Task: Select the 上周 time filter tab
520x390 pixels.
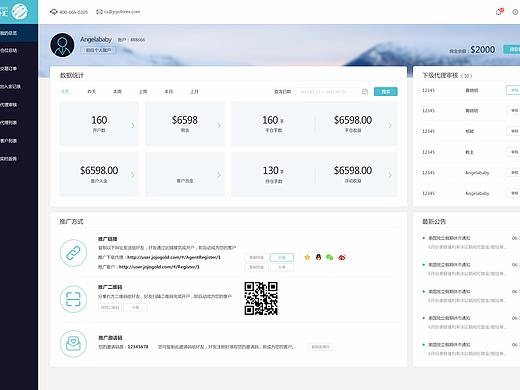Action: click(x=143, y=92)
